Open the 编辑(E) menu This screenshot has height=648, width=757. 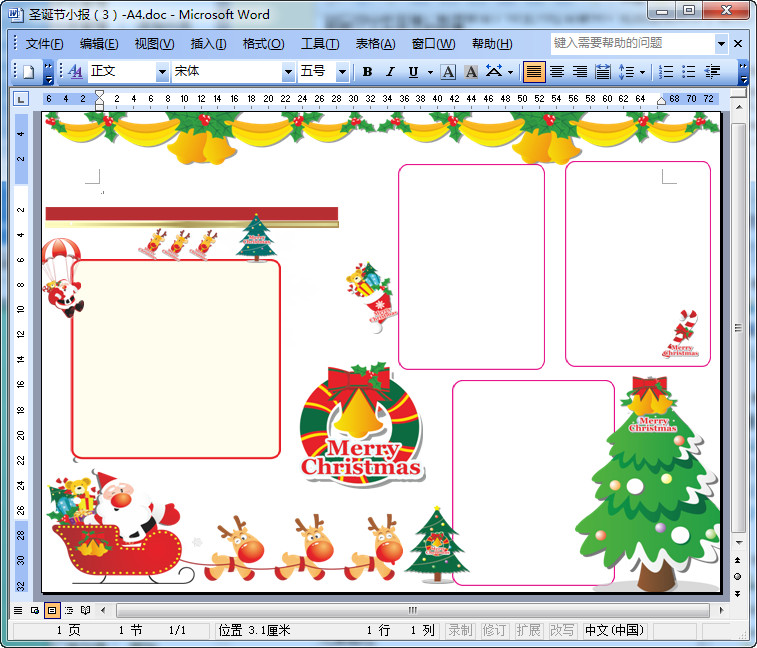99,44
